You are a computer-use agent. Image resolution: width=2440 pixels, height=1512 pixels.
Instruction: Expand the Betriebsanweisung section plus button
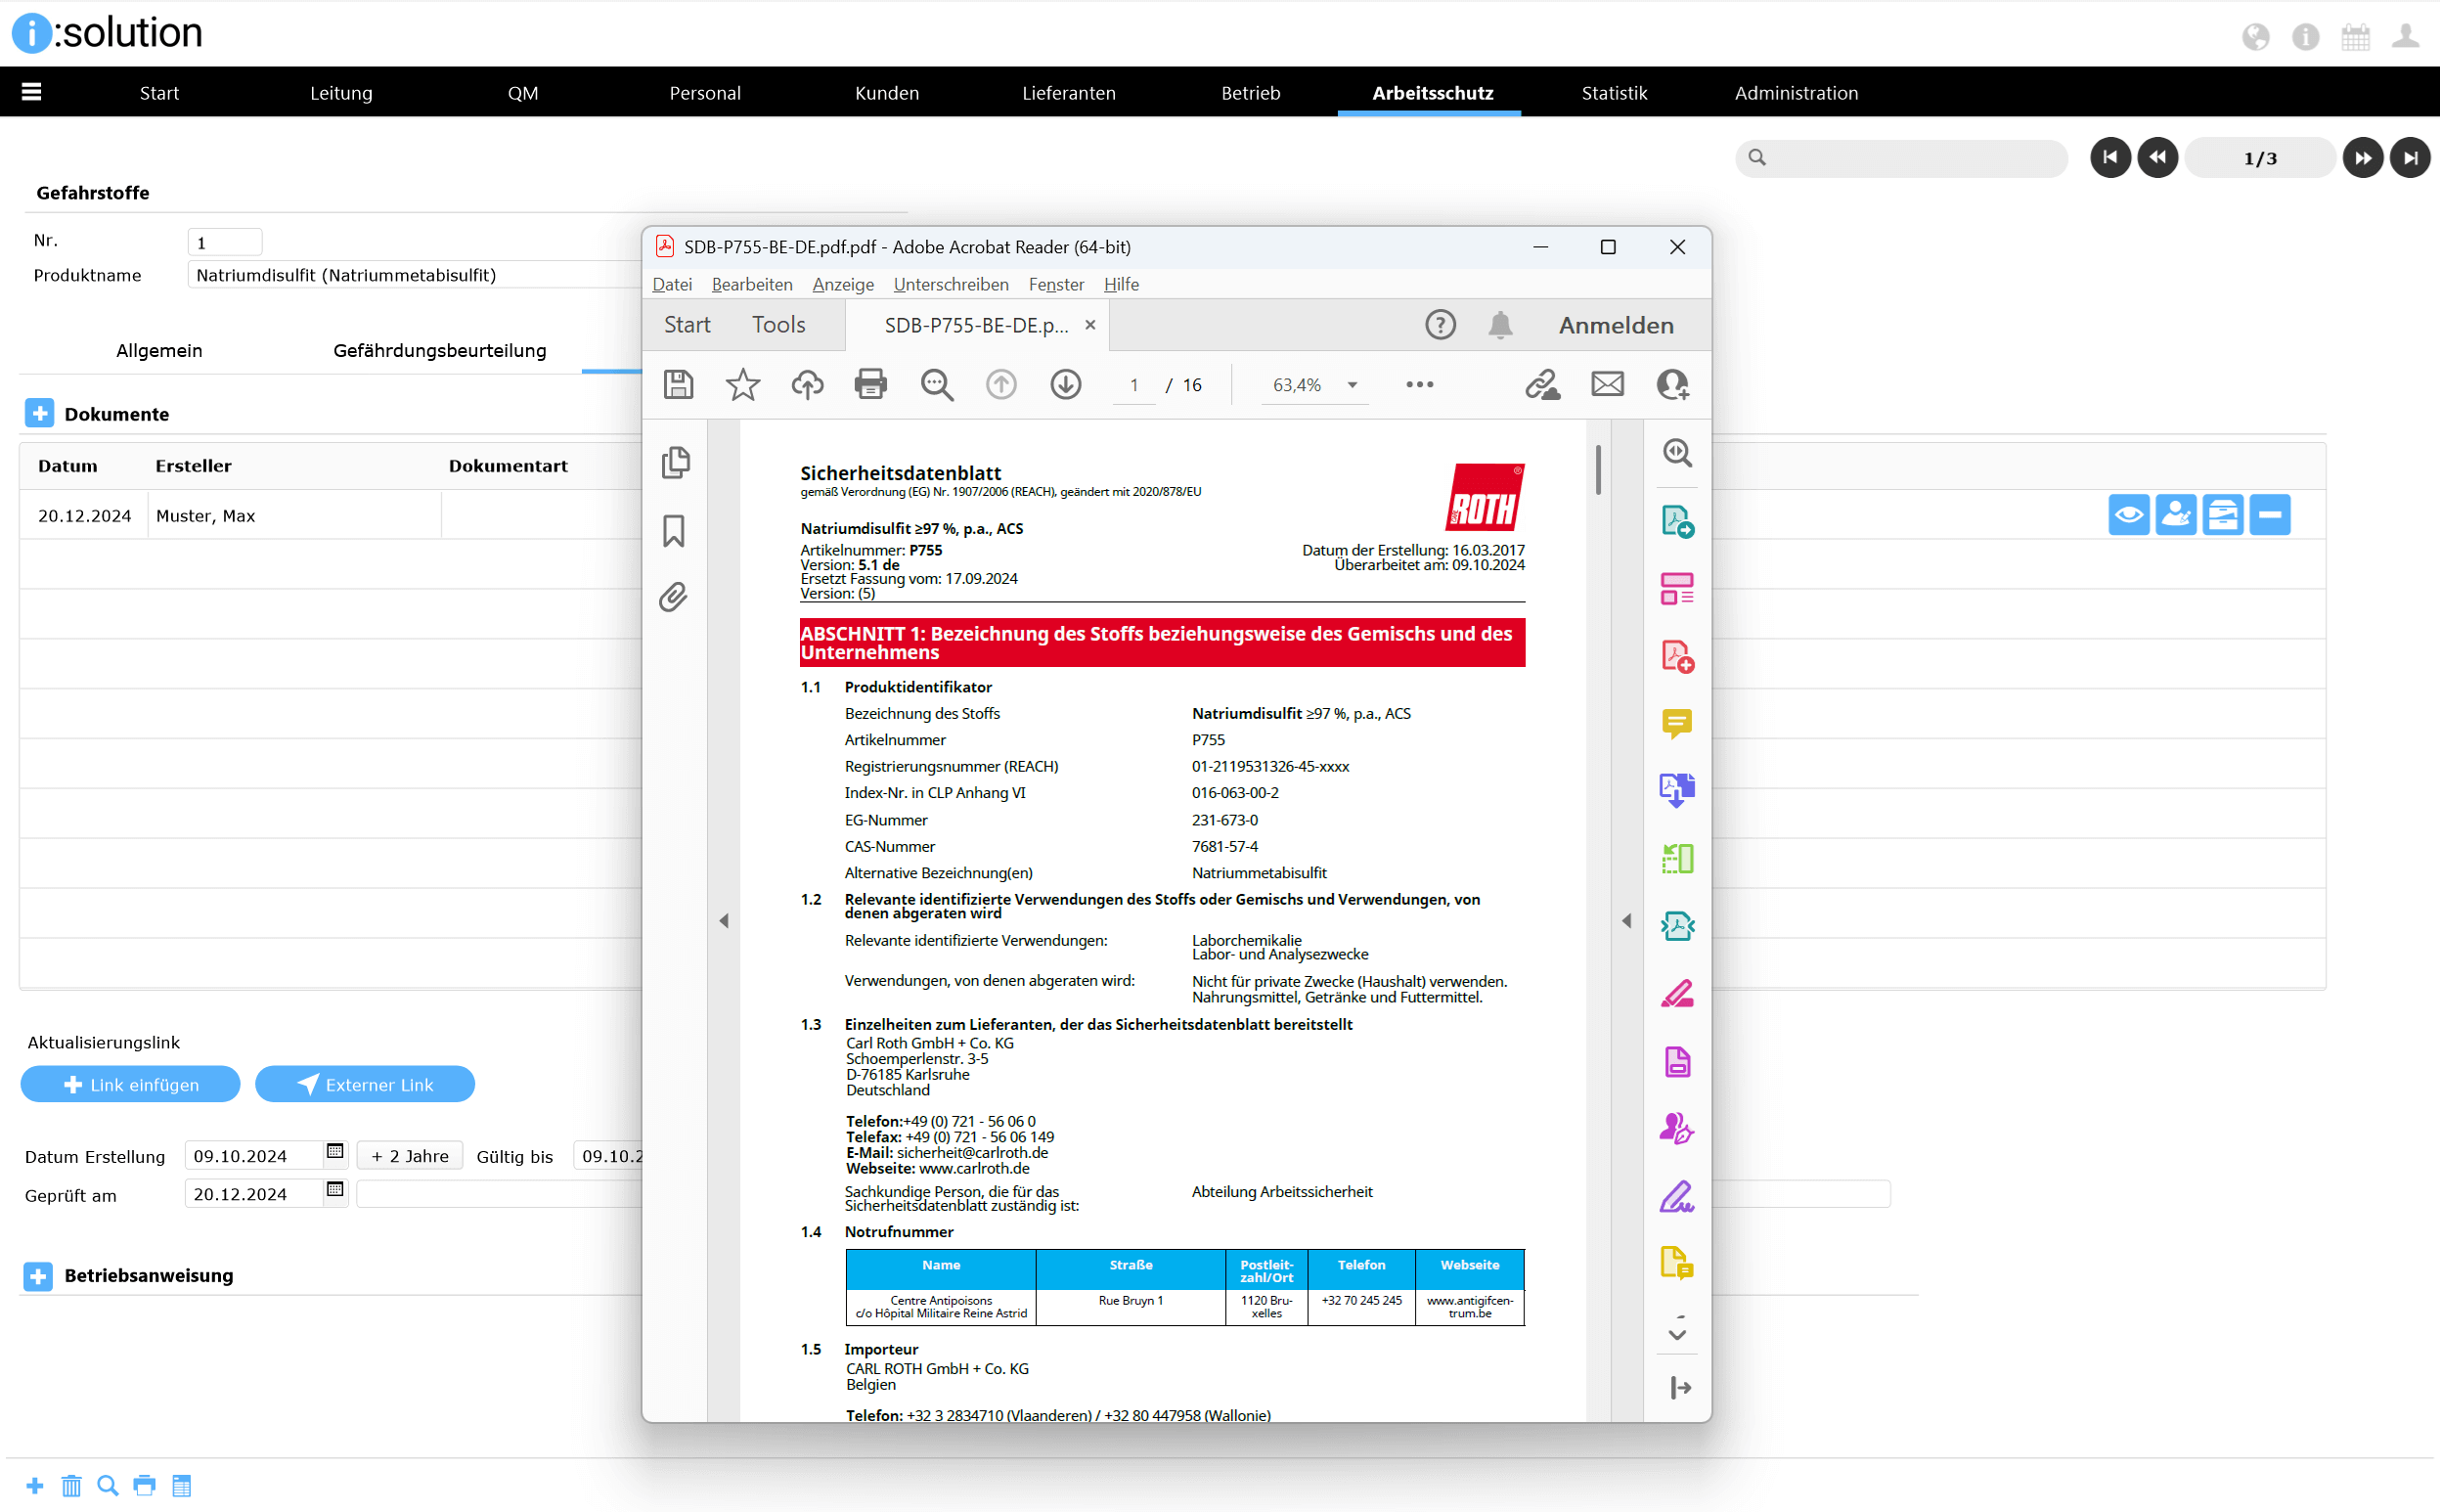38,1275
